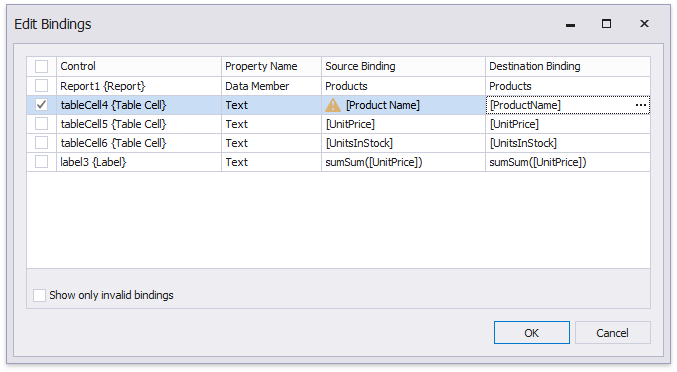677x372 pixels.
Task: Click the sumSum([UnitPrice]) destination binding cell
Action: [x=568, y=162]
